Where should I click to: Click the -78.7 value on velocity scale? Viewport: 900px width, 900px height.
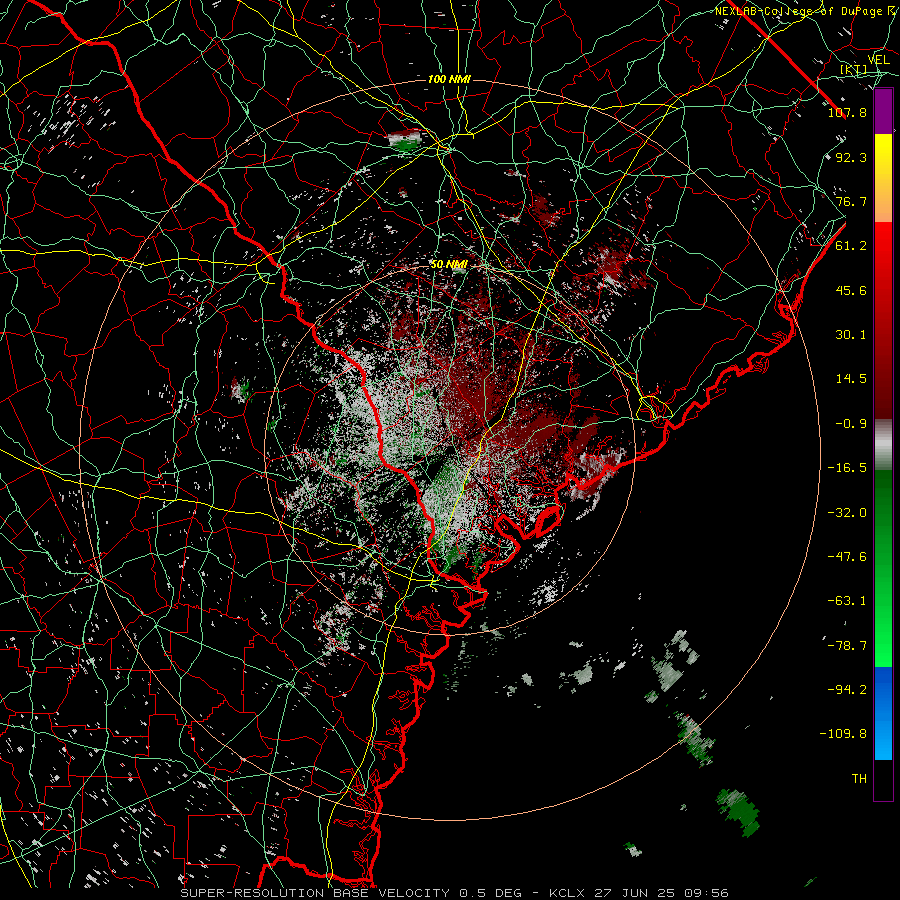tap(847, 646)
